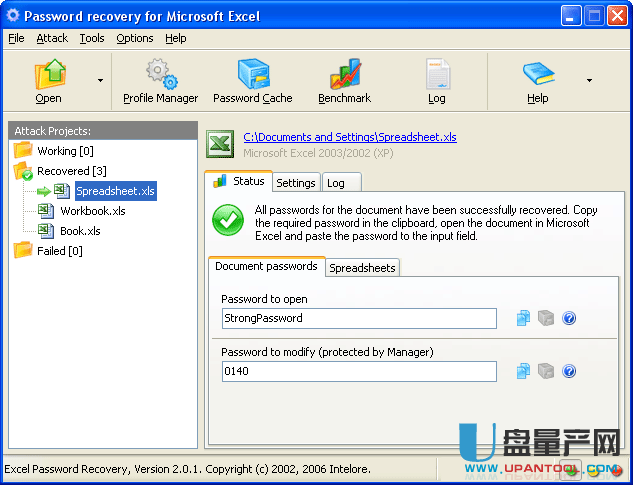Click the status bar version text

[187, 469]
